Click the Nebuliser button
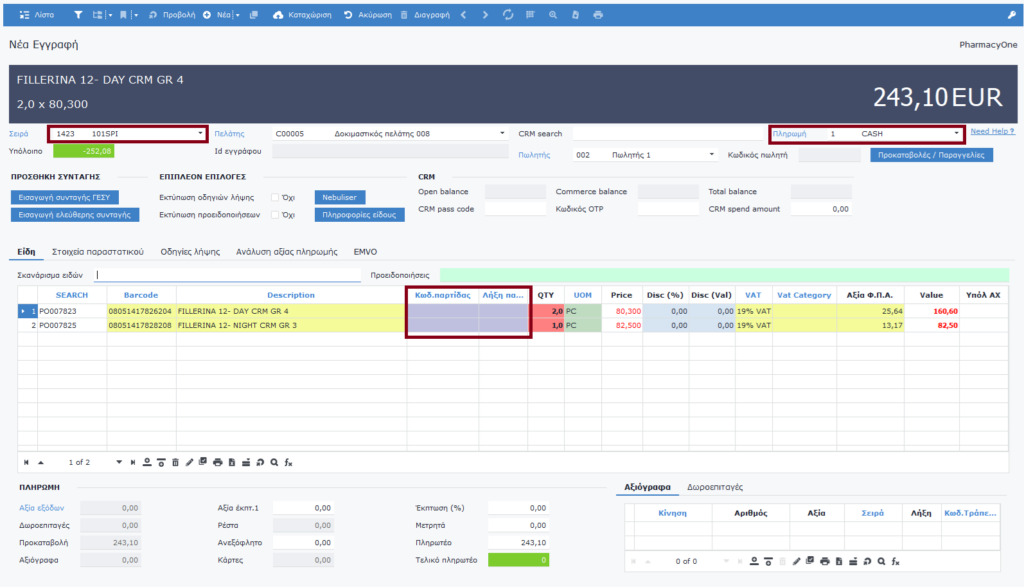The width and height of the screenshot is (1024, 587). tap(341, 197)
